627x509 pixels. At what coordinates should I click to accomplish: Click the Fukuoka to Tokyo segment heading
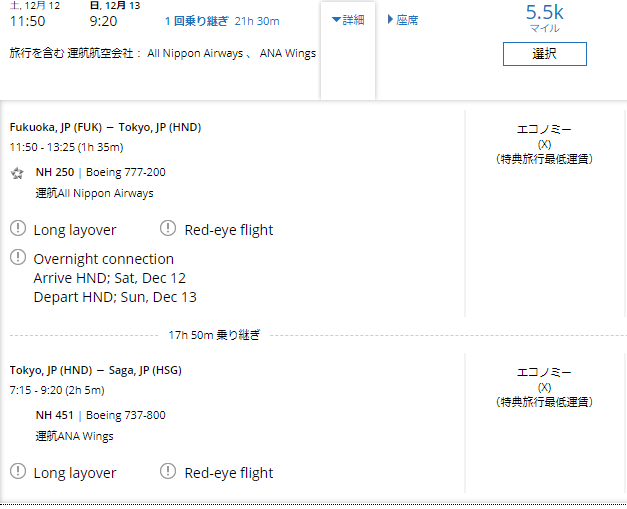point(106,127)
